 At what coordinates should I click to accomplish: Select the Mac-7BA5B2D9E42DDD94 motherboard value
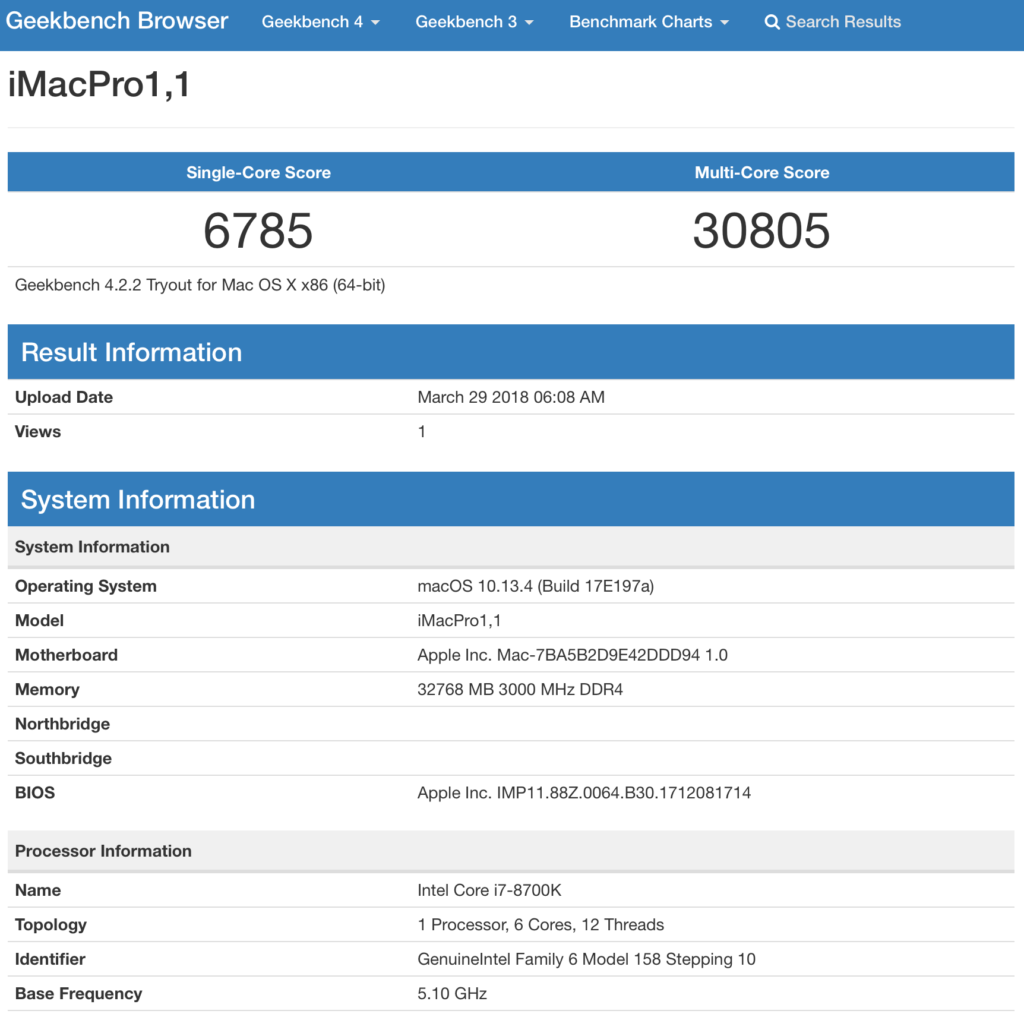(572, 655)
